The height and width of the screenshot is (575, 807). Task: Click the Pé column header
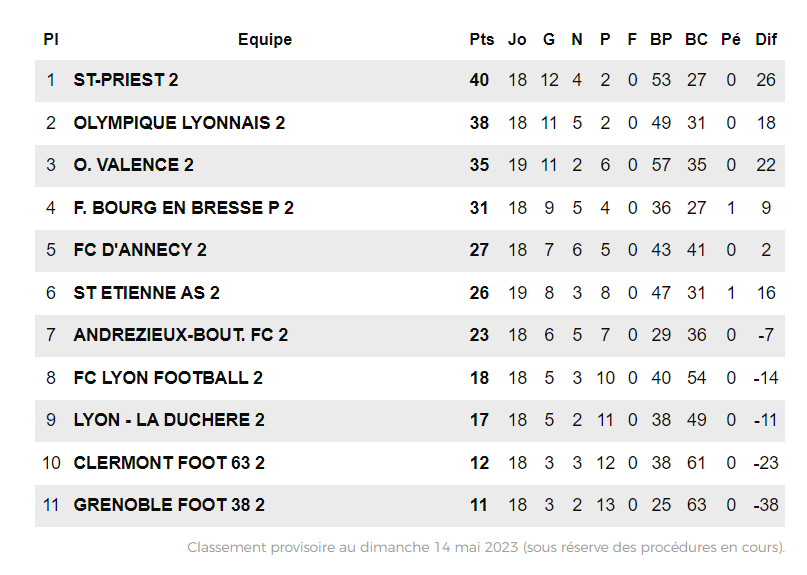[x=731, y=40]
